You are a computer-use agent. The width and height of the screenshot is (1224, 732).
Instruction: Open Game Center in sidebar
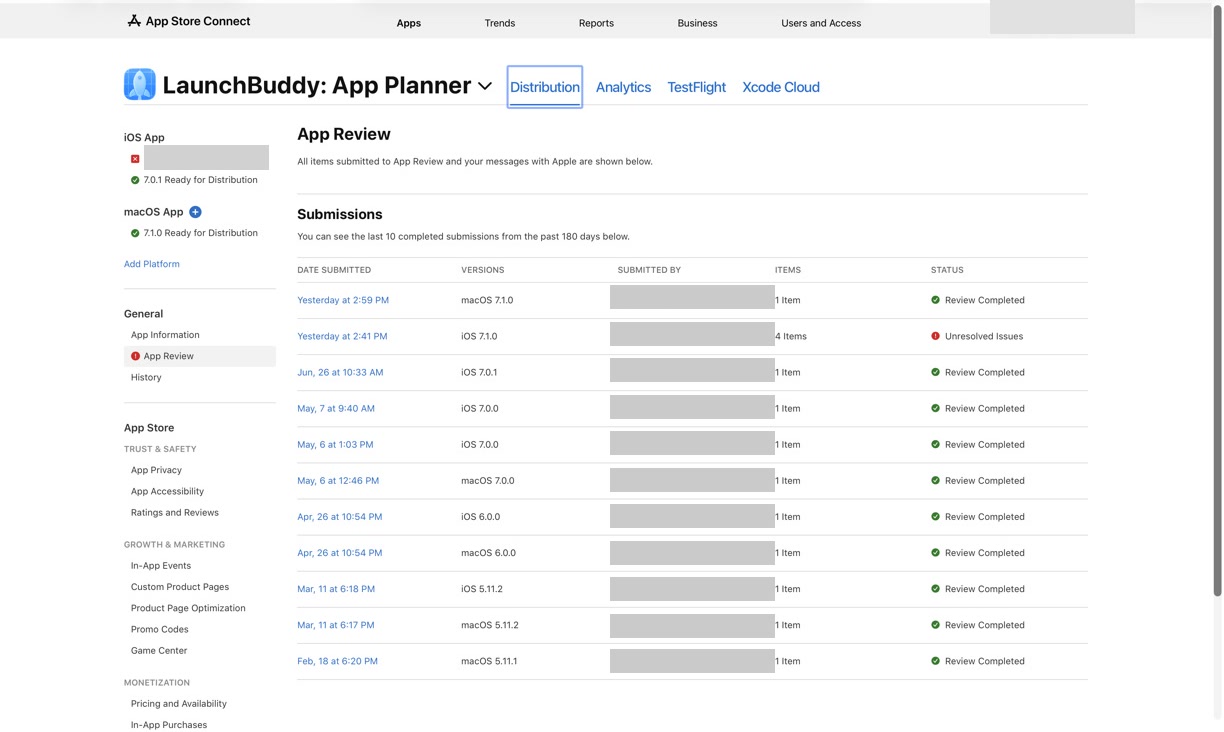(159, 650)
